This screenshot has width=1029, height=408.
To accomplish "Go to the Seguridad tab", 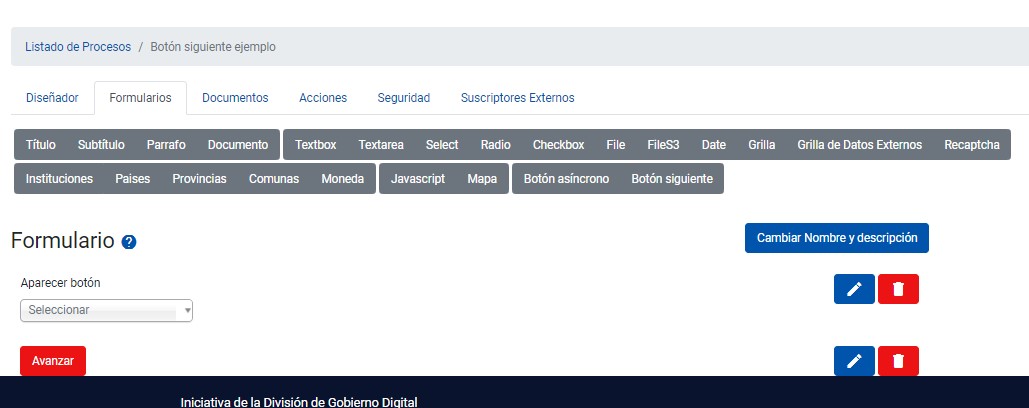I will click(404, 98).
